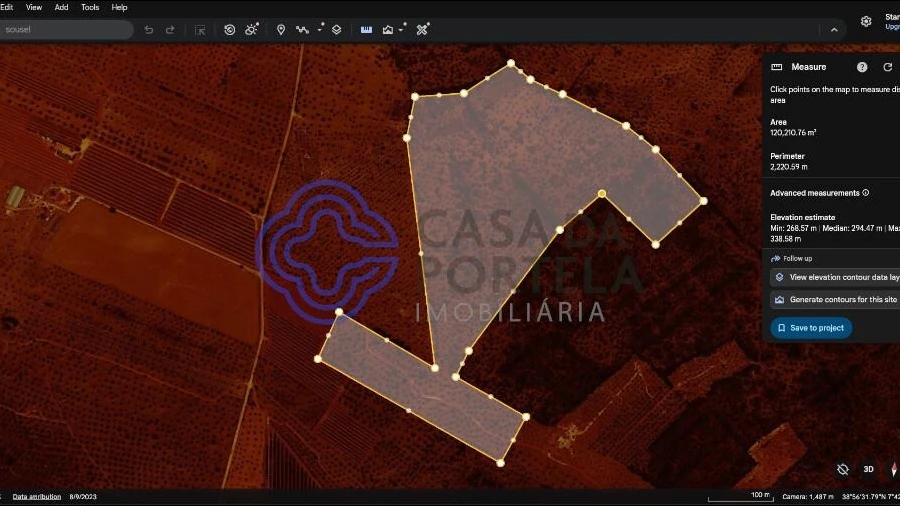900x506 pixels.
Task: Open the View menu
Action: pyautogui.click(x=34, y=7)
